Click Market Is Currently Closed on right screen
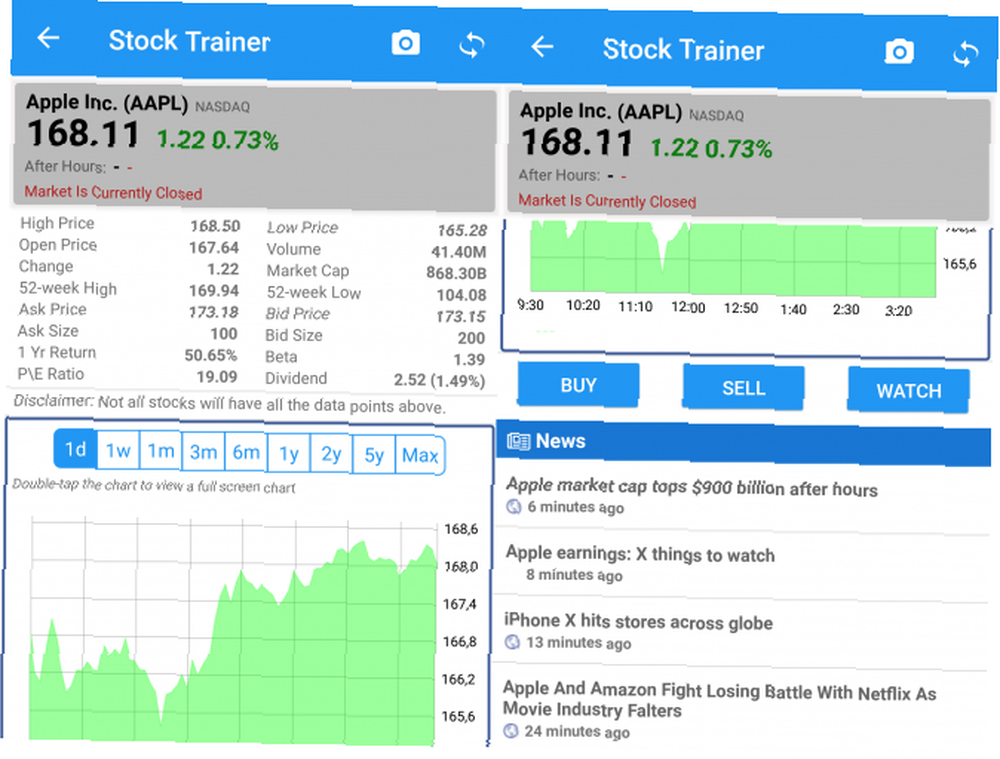The width and height of the screenshot is (1000, 759). [607, 201]
